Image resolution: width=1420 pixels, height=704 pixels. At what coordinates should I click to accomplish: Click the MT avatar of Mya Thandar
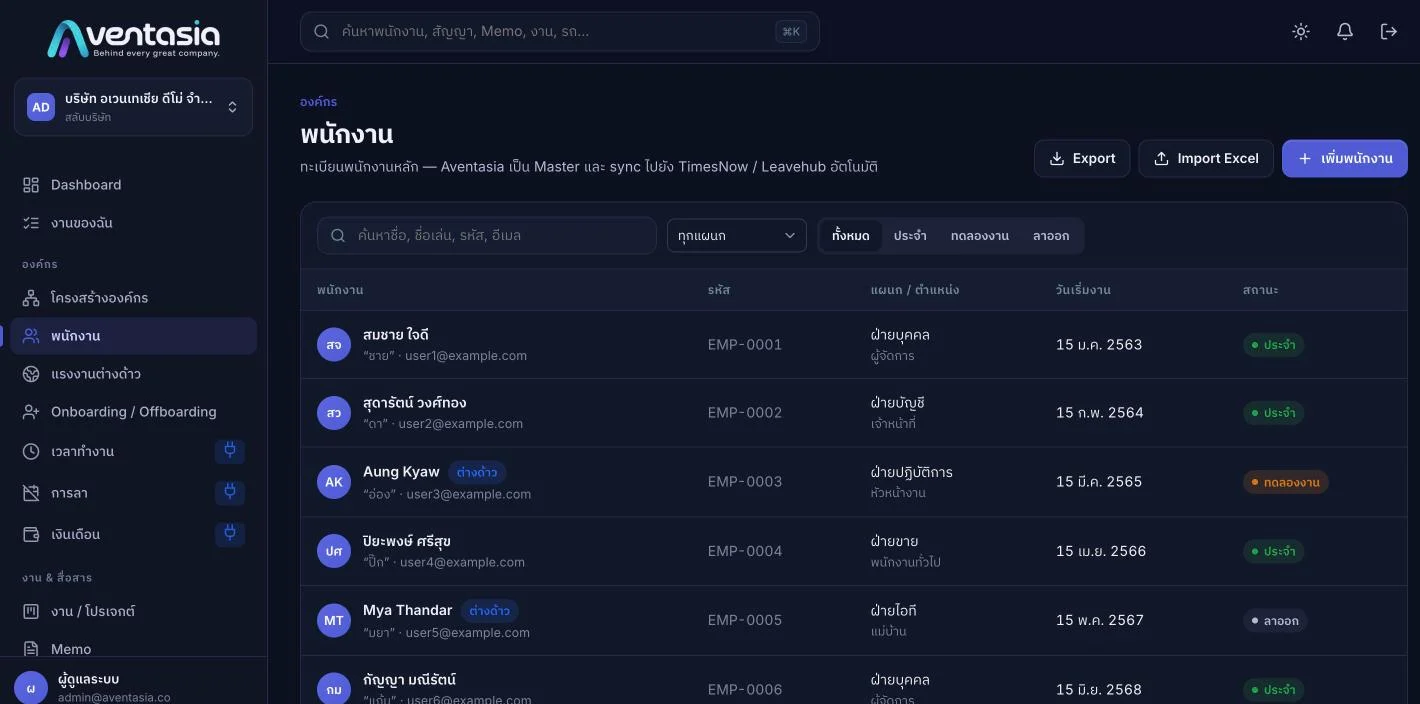click(x=334, y=620)
